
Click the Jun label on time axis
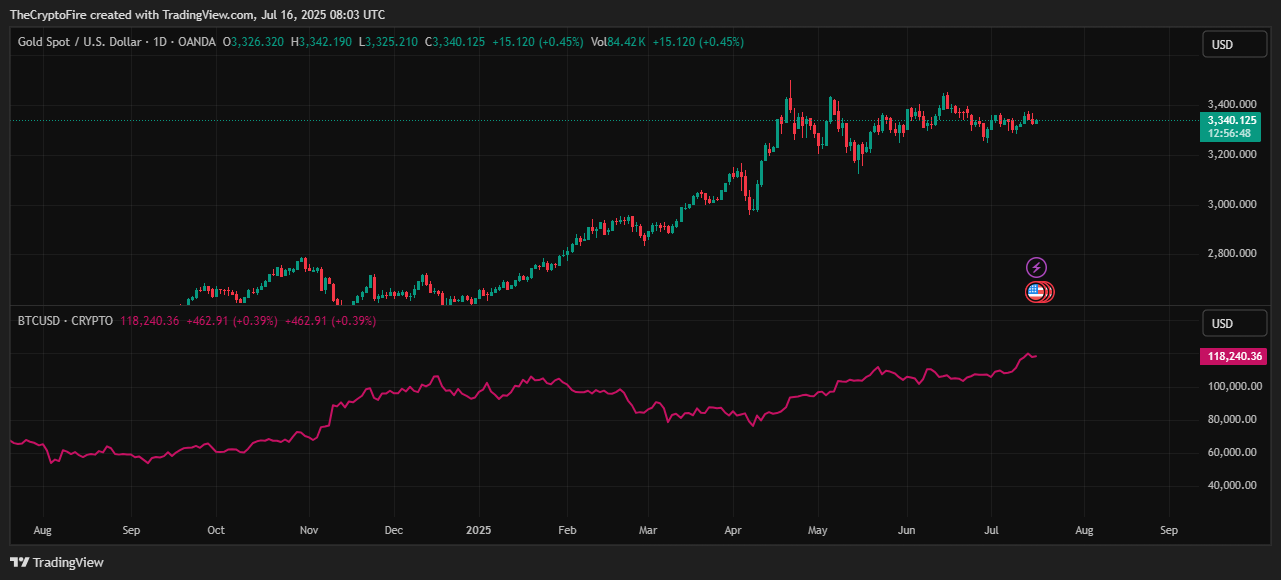pos(907,529)
